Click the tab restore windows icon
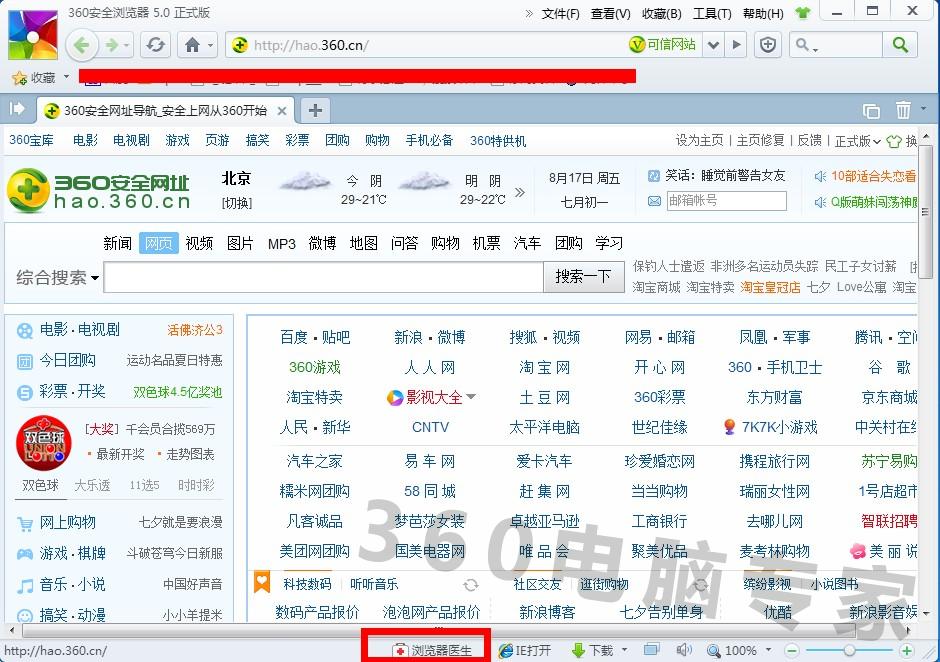Viewport: 940px width, 662px height. coord(871,111)
